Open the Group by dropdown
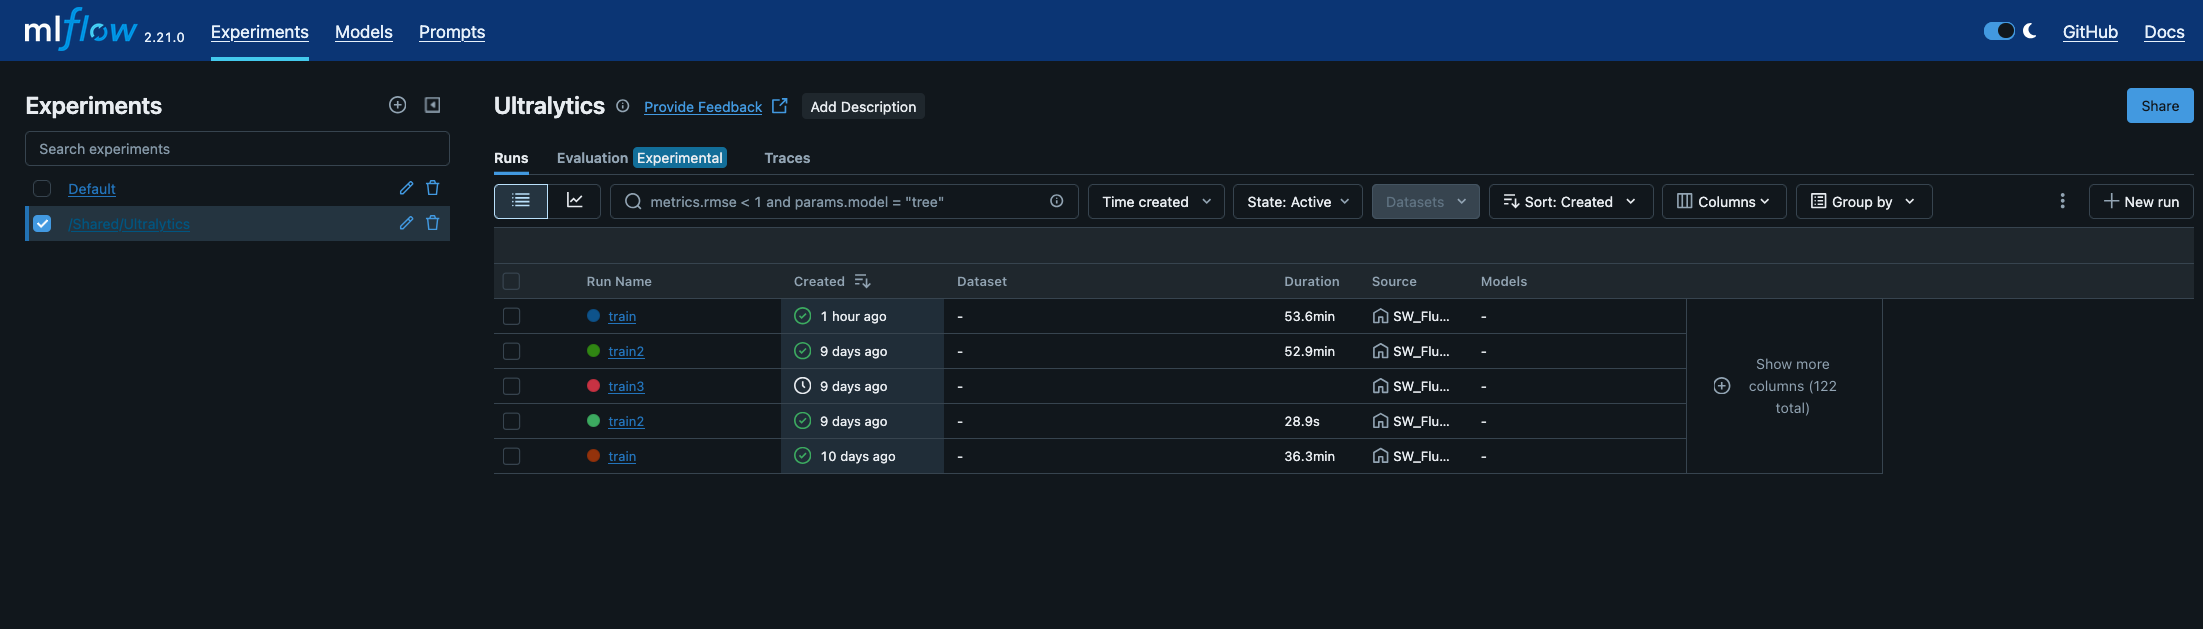Screen dimensions: 2203x629 (1863, 201)
